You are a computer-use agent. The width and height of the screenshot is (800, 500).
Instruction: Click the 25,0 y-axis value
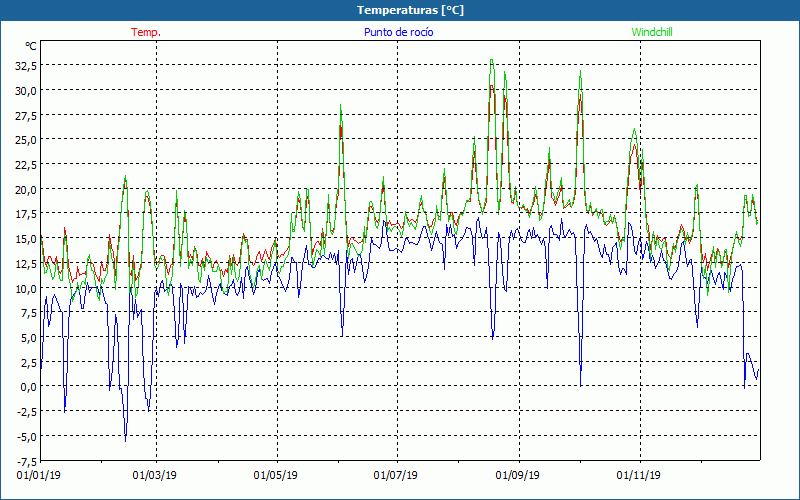(26, 140)
